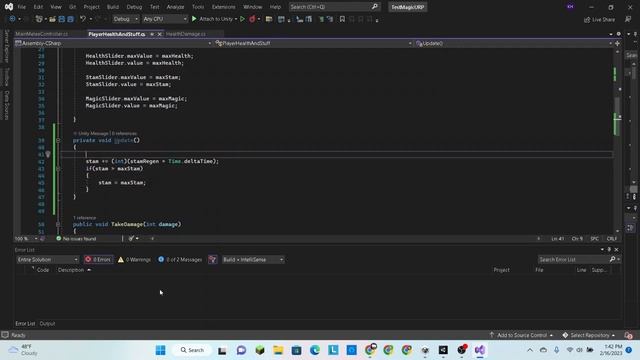This screenshot has width=640, height=360.
Task: Click the Visual Studio logo icon
Action: pyautogui.click(x=9, y=7)
